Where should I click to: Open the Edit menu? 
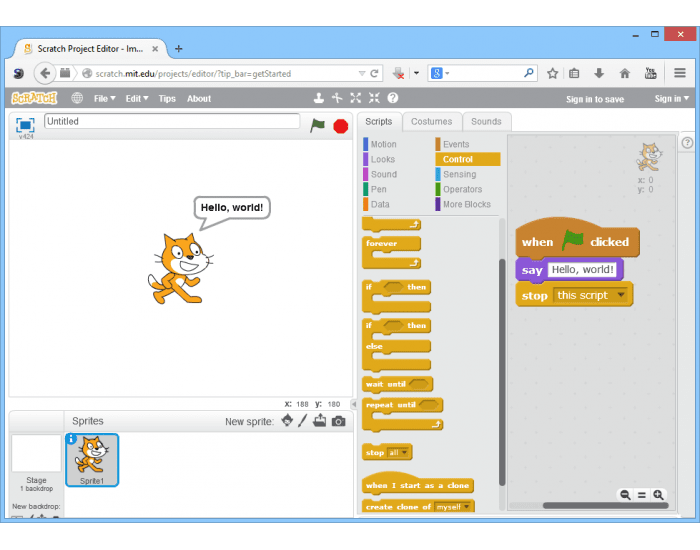137,99
